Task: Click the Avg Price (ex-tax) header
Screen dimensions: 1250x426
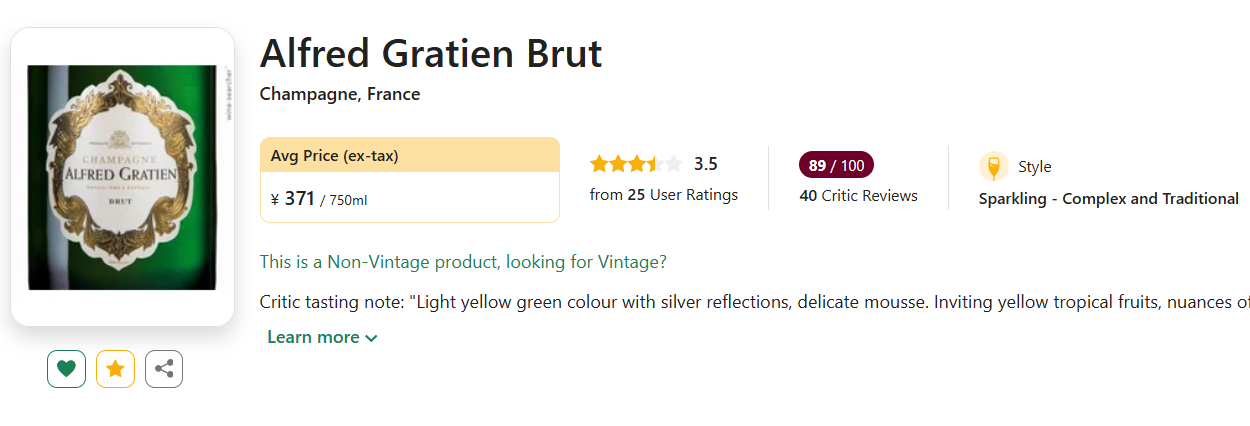Action: coord(335,156)
